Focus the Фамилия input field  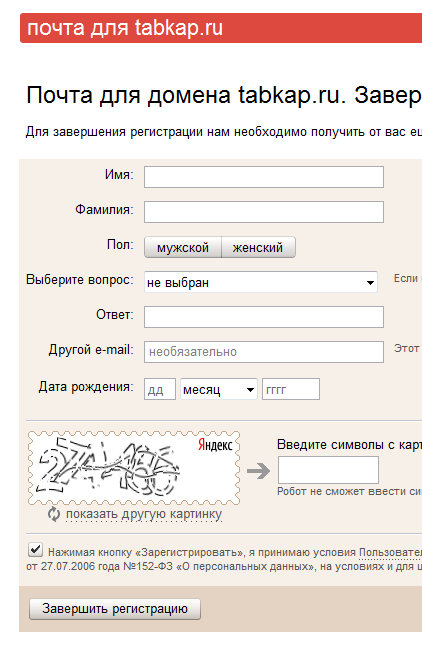pyautogui.click(x=264, y=212)
